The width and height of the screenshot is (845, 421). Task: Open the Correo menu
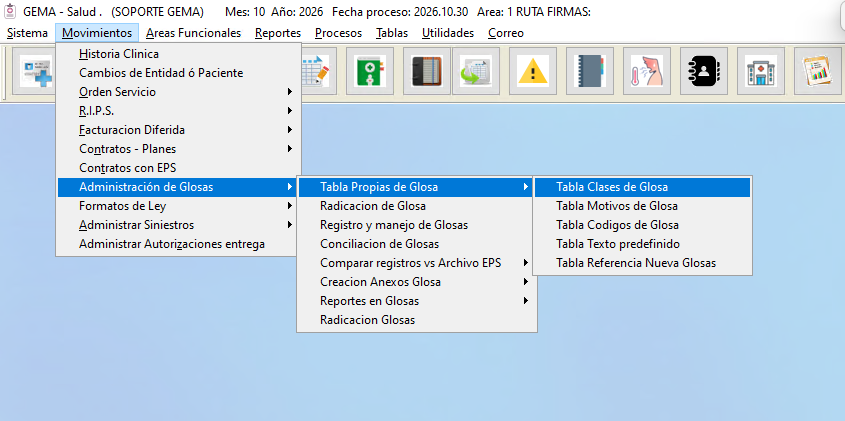pyautogui.click(x=506, y=33)
